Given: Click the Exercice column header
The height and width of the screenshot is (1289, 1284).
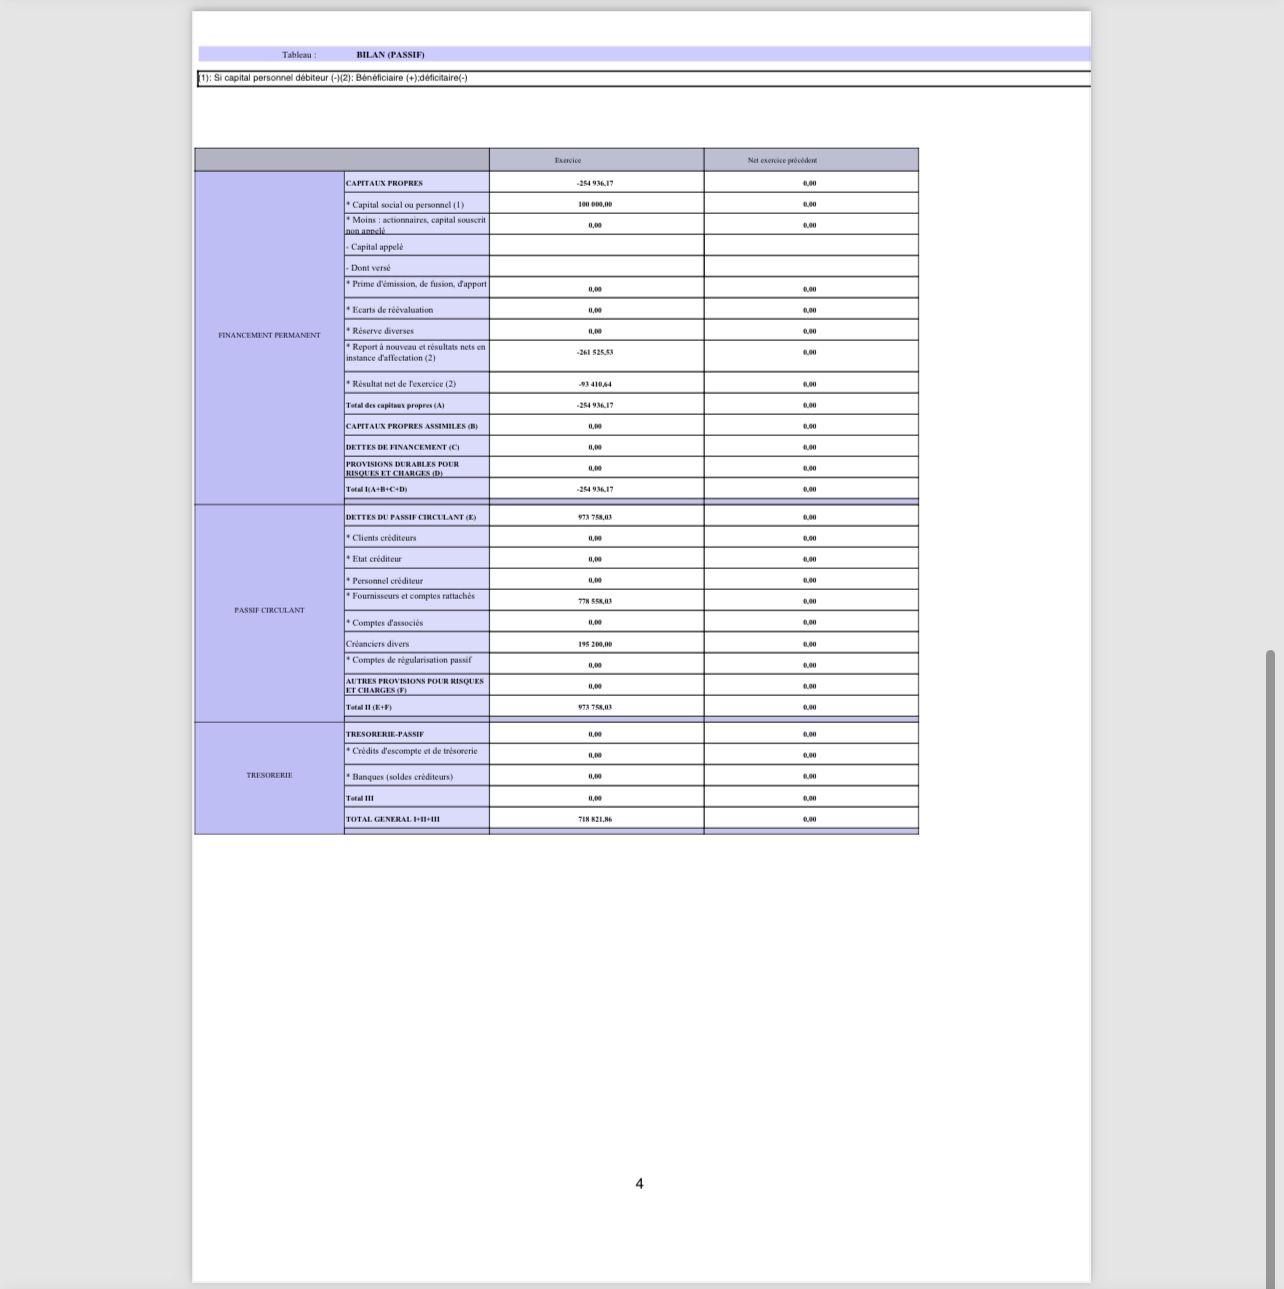Looking at the screenshot, I should [x=568, y=160].
